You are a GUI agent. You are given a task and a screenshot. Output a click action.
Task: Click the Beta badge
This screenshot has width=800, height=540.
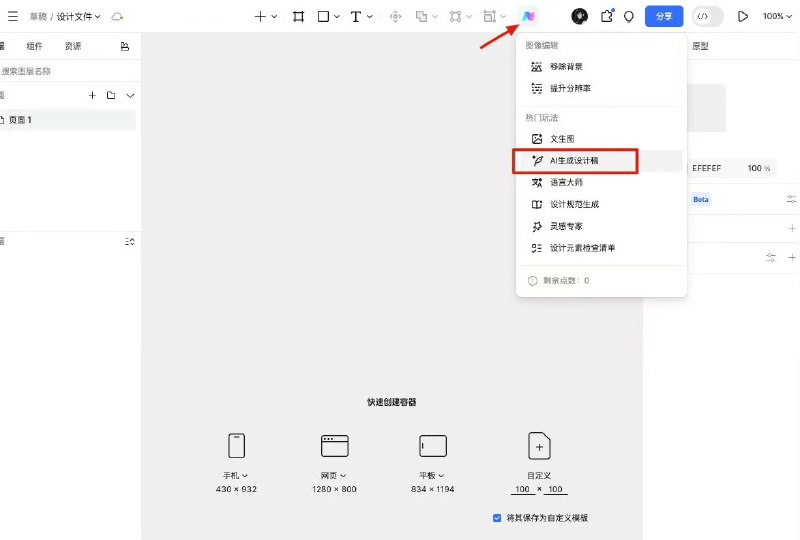coord(701,200)
